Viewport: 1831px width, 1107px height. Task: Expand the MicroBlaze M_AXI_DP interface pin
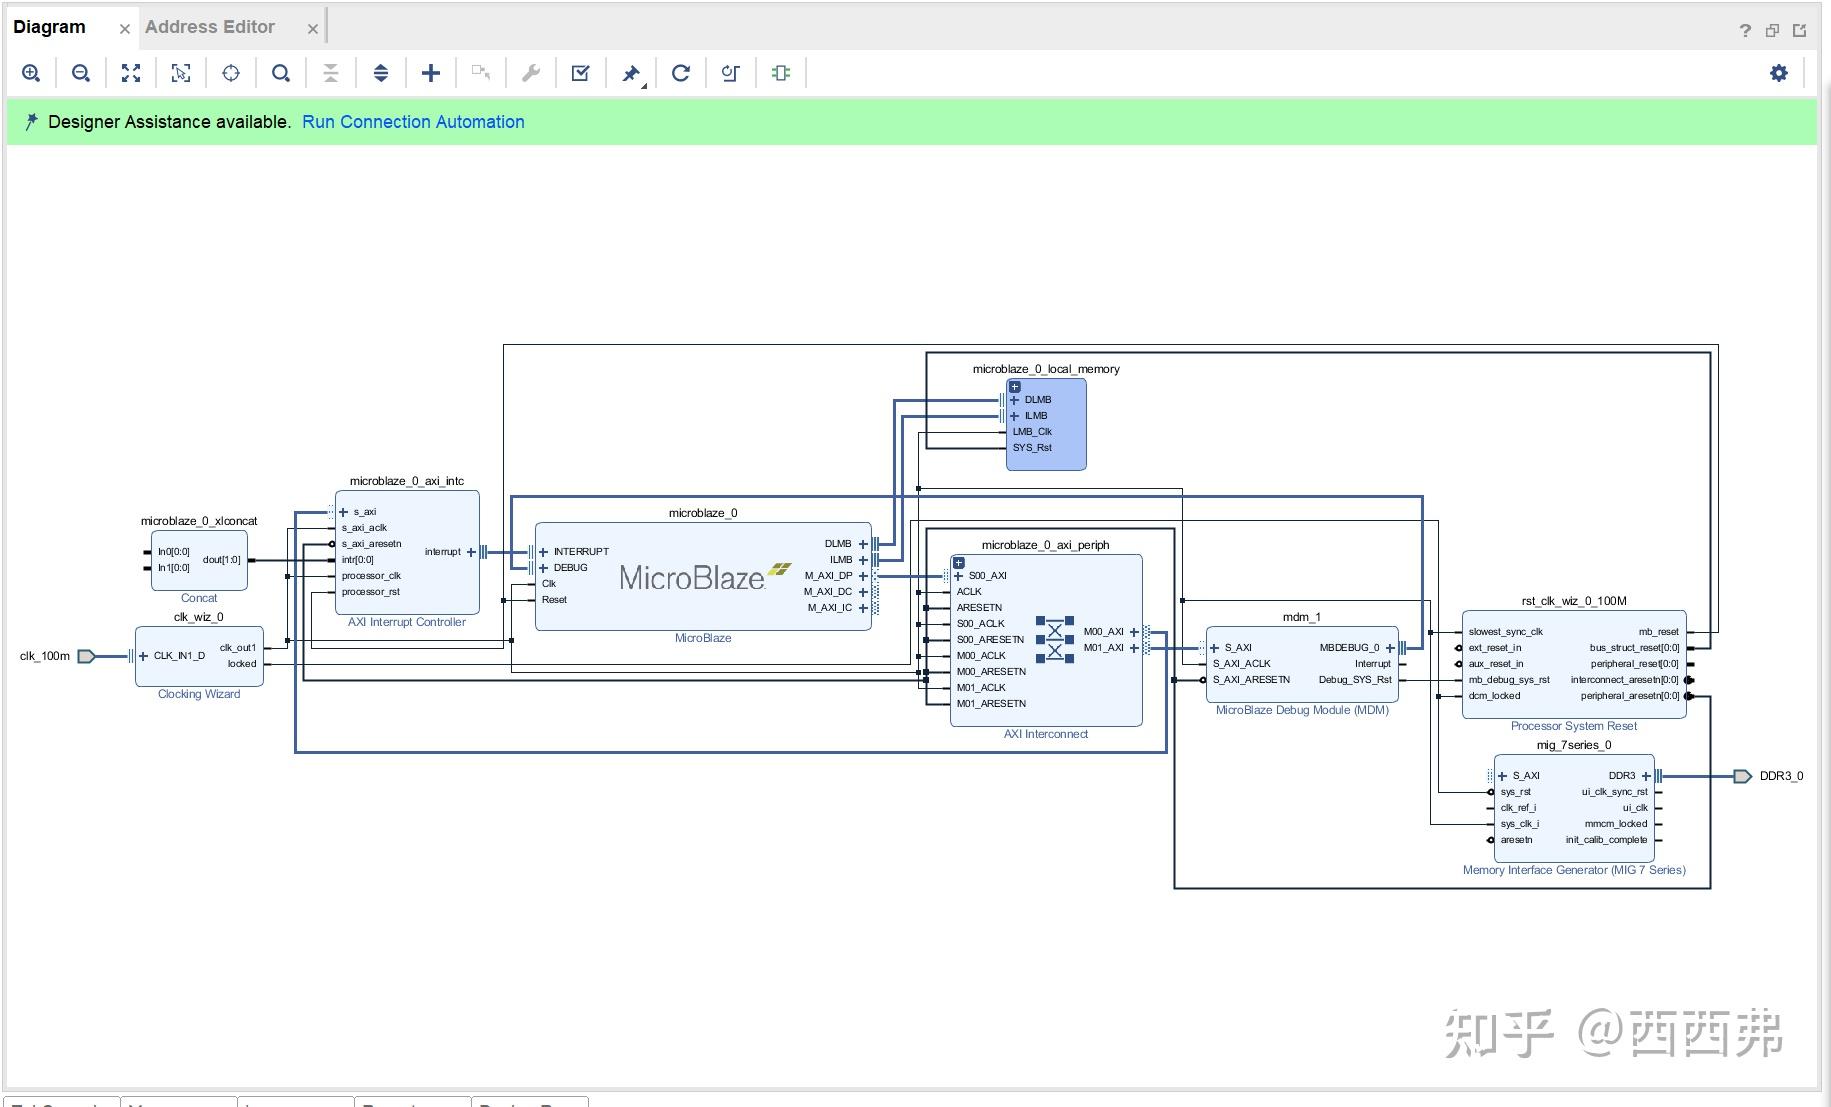point(863,576)
